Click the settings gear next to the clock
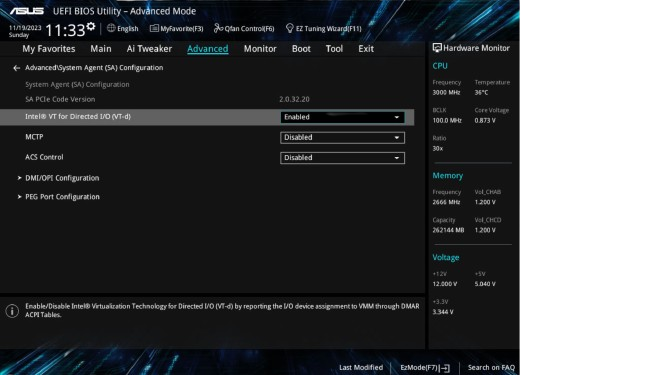The width and height of the screenshot is (666, 375). [x=91, y=27]
